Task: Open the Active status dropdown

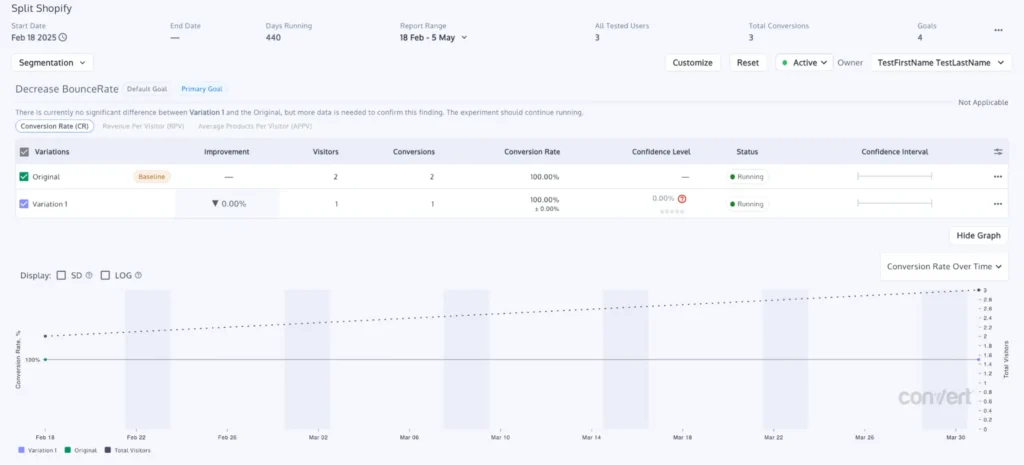Action: [x=805, y=63]
